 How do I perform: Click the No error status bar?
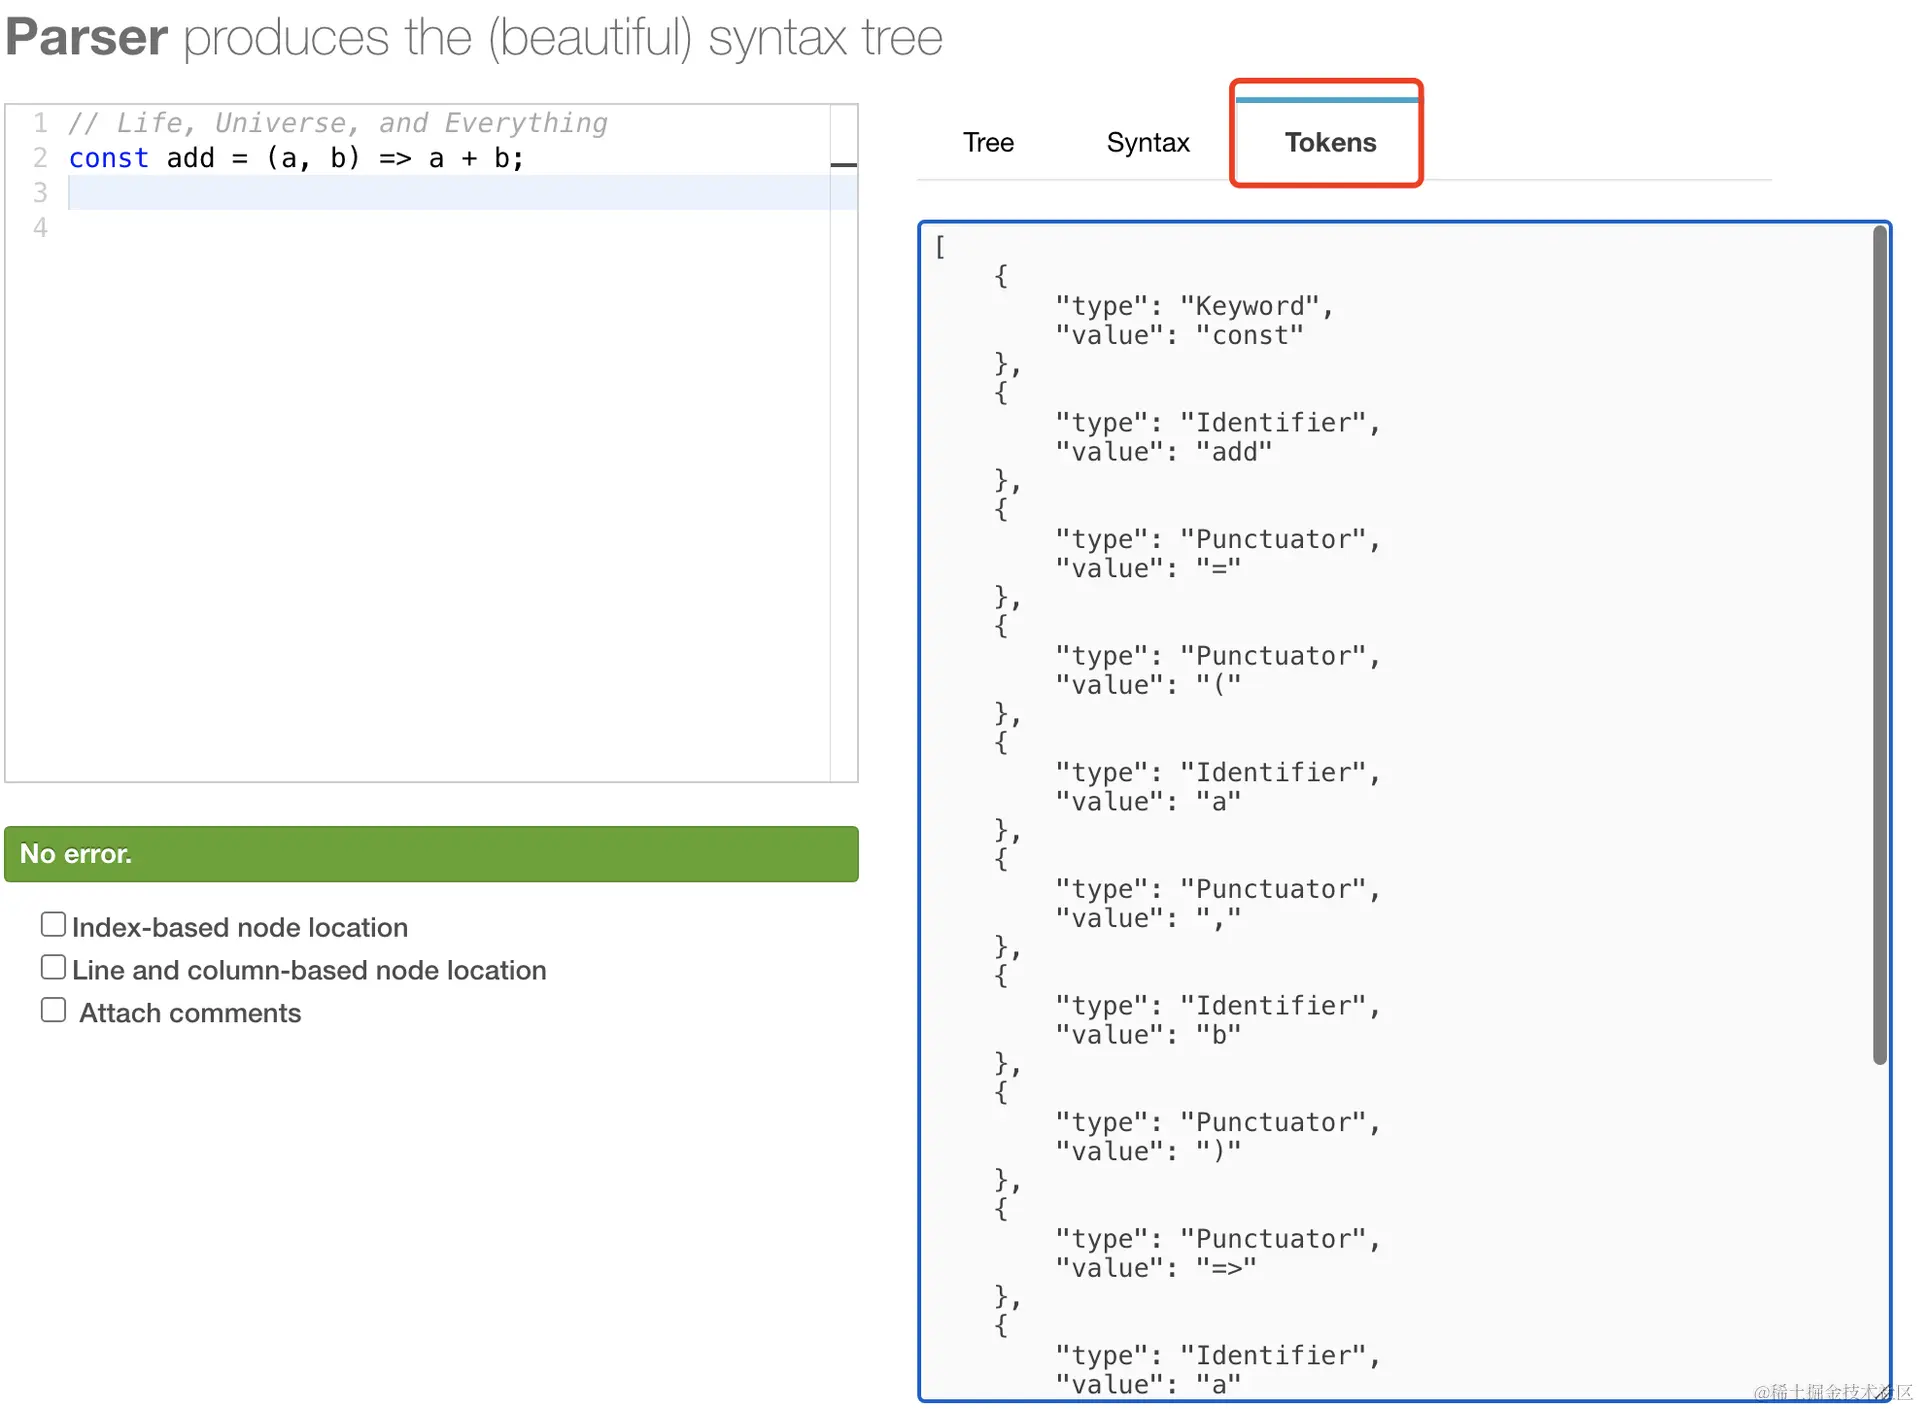tap(431, 854)
